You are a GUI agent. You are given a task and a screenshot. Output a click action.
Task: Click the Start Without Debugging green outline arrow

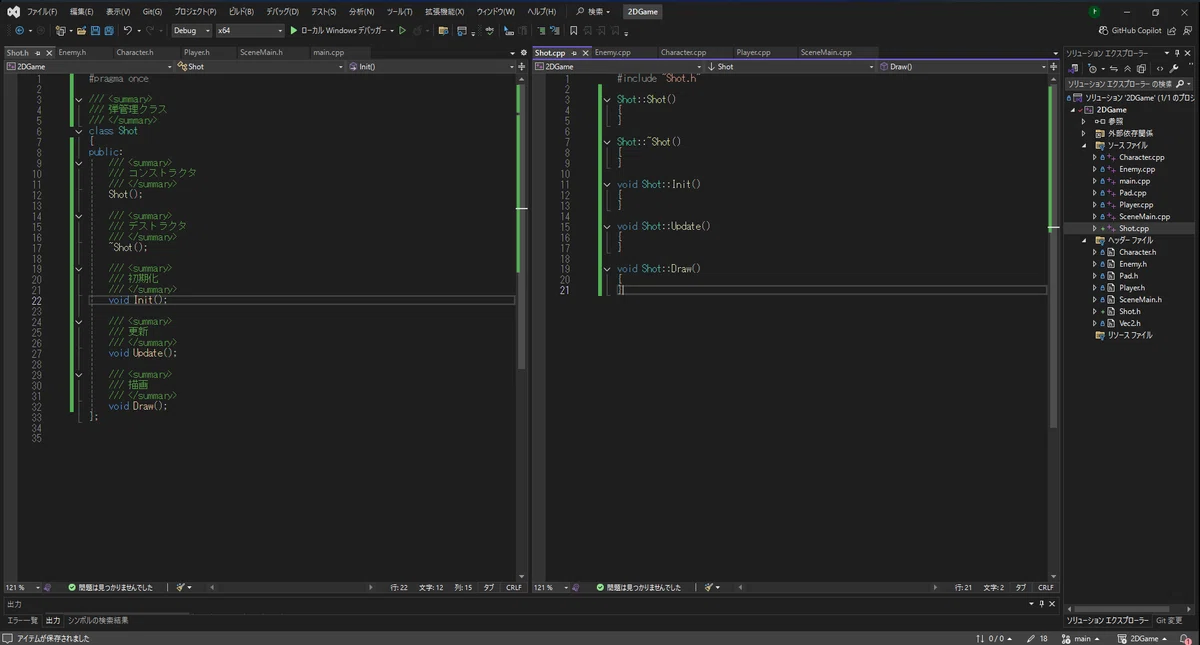pos(403,31)
